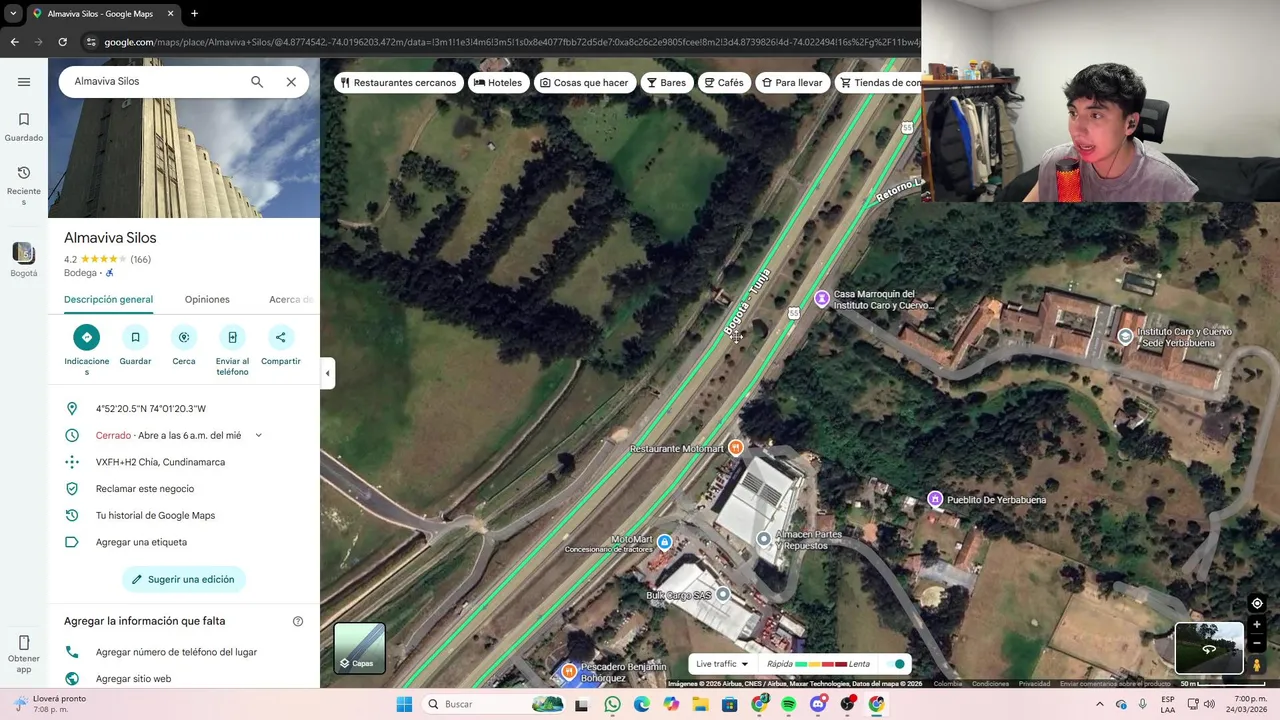Open the Capas layers thumbnail
1280x720 pixels.
pyautogui.click(x=359, y=648)
